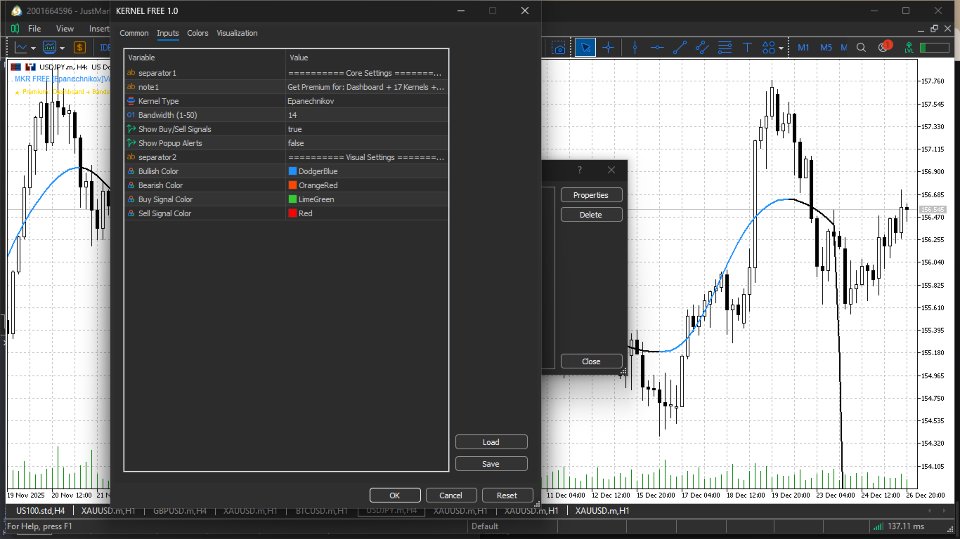960x539 pixels.
Task: Open Properties in the indicators list dialog
Action: pyautogui.click(x=591, y=195)
